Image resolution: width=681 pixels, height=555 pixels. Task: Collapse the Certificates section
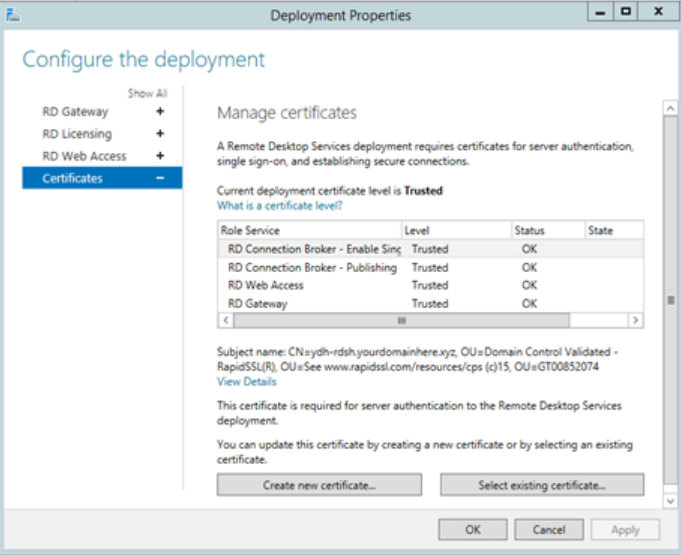click(159, 178)
